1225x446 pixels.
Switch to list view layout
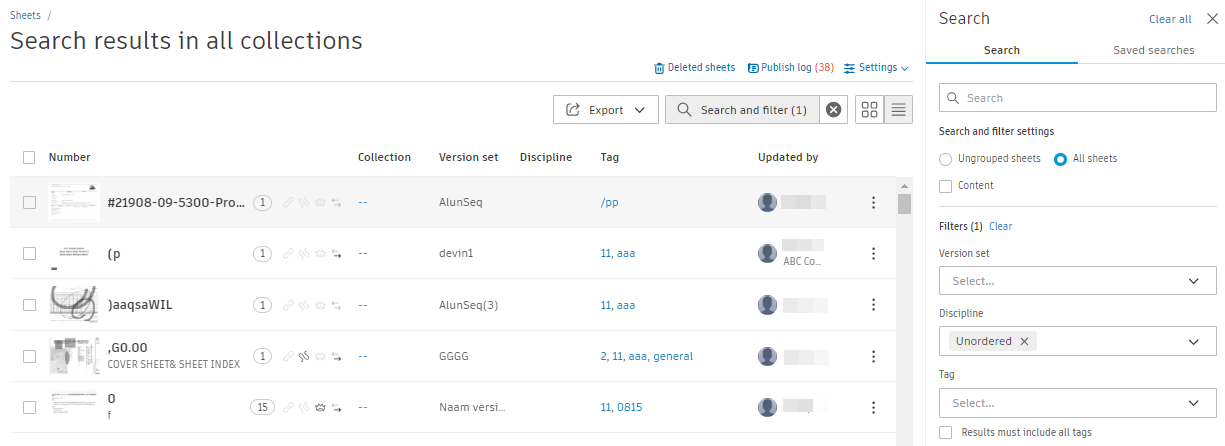(898, 110)
